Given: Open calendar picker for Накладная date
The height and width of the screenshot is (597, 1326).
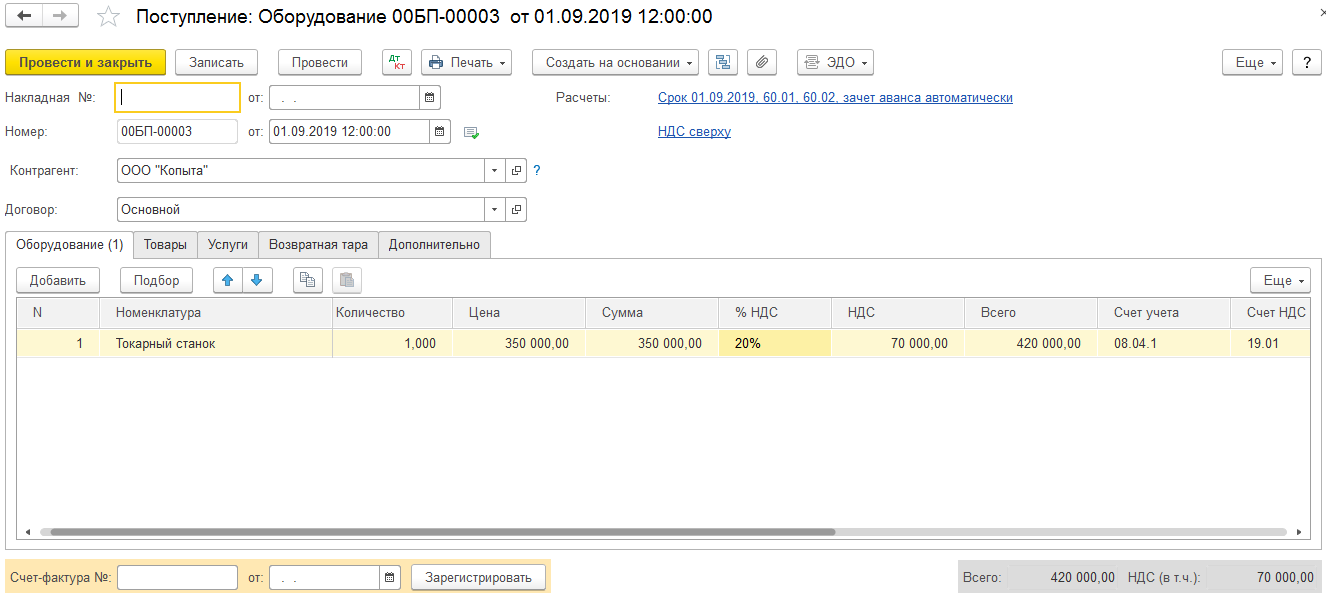Looking at the screenshot, I should 429,98.
